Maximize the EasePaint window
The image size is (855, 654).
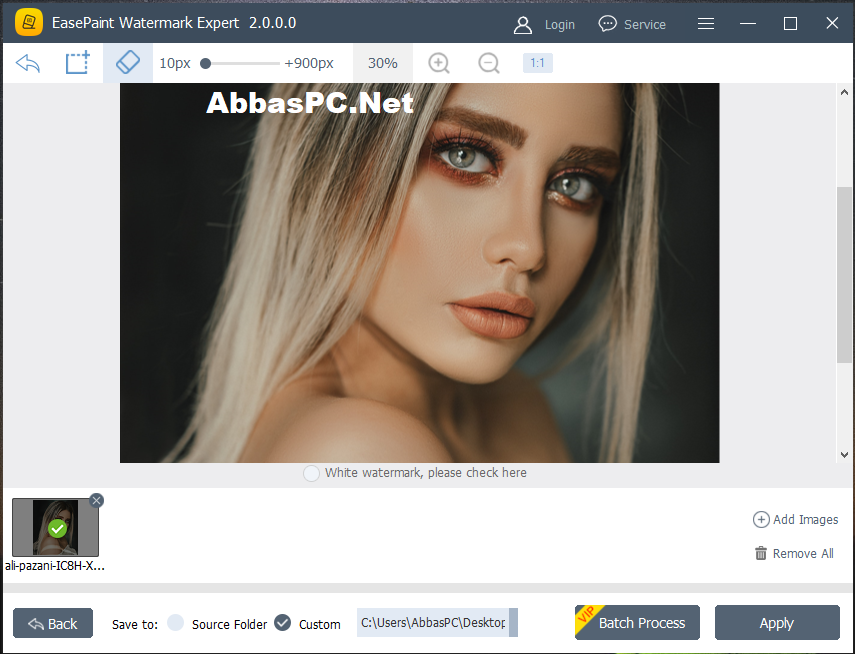click(x=790, y=23)
